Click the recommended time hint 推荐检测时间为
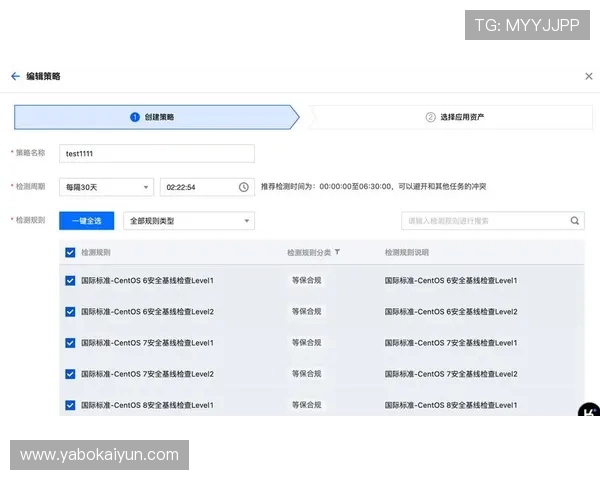The width and height of the screenshot is (600, 480). point(373,186)
